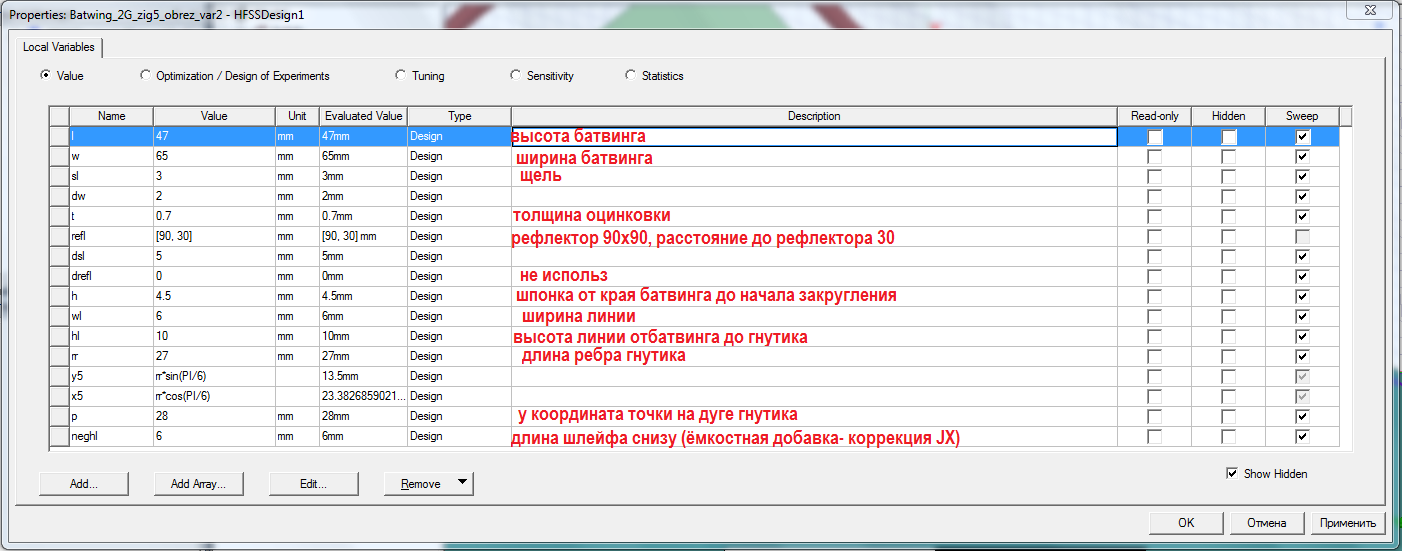The height and width of the screenshot is (551, 1402).
Task: Click the Edit... button
Action: pos(314,484)
